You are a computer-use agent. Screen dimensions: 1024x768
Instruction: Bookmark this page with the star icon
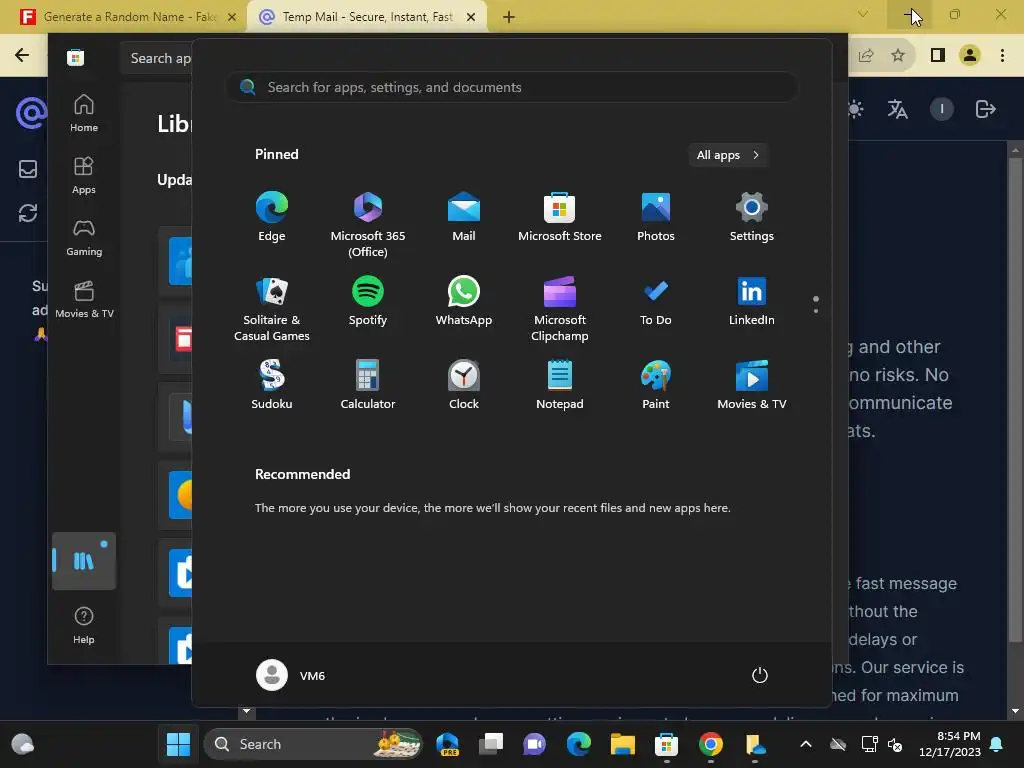(x=898, y=56)
